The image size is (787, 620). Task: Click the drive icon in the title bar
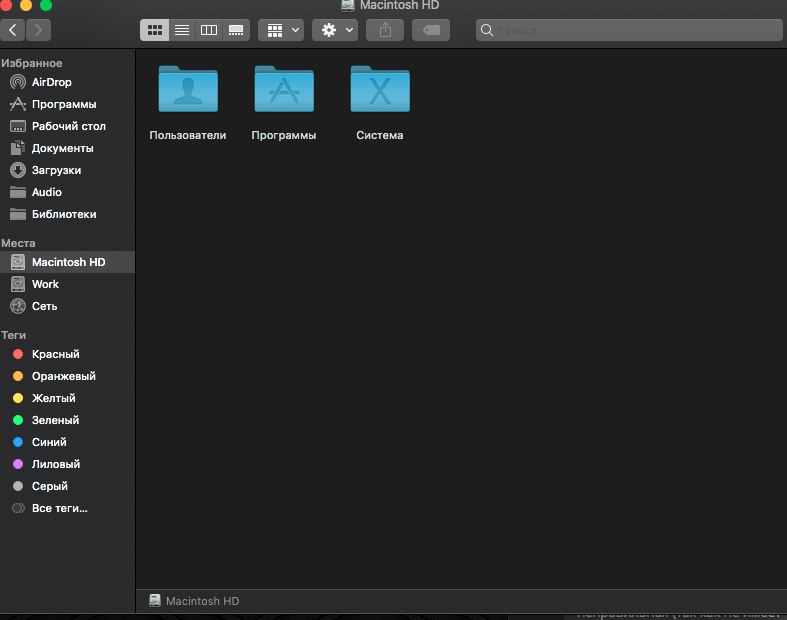coord(348,6)
